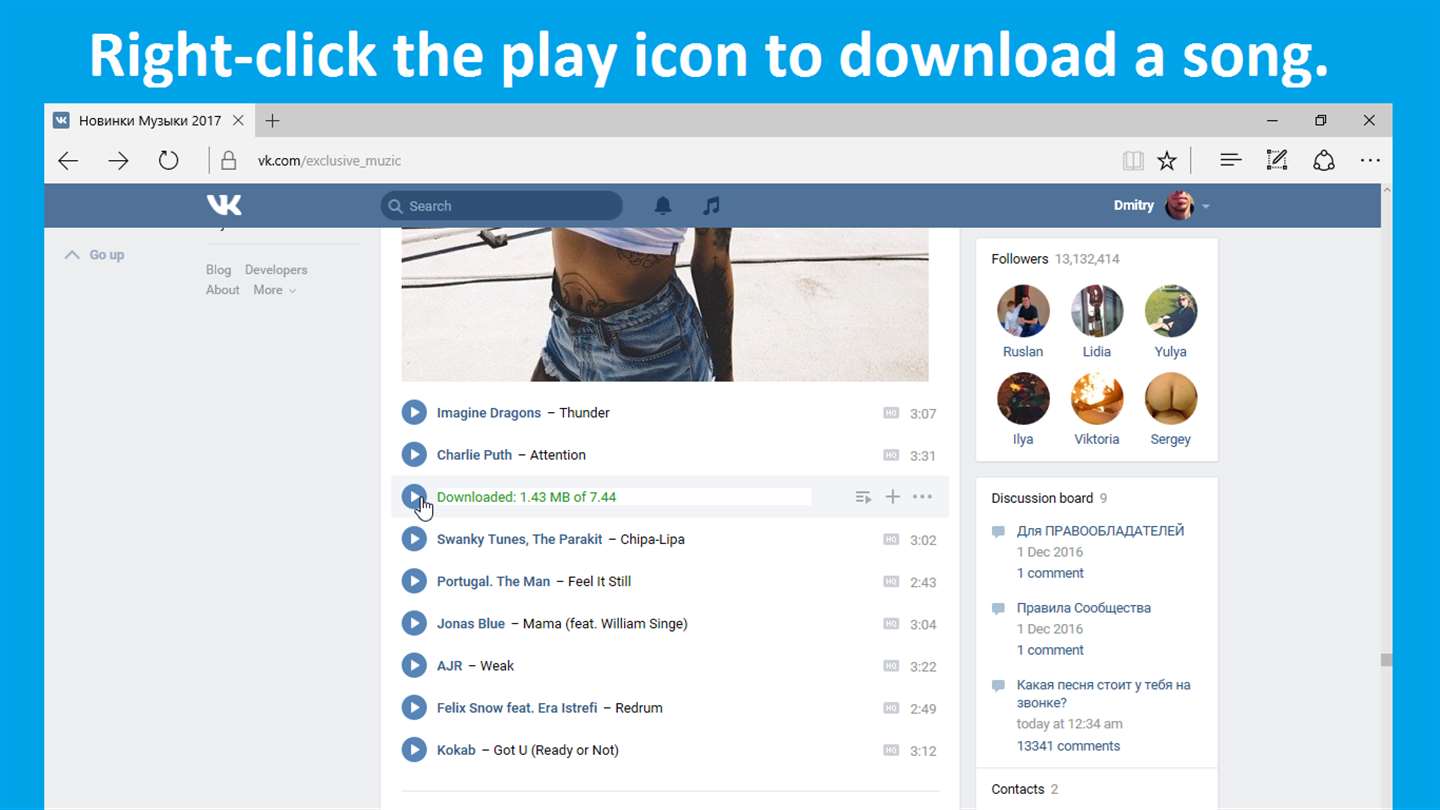
Task: Open VK notifications bell
Action: tap(663, 206)
